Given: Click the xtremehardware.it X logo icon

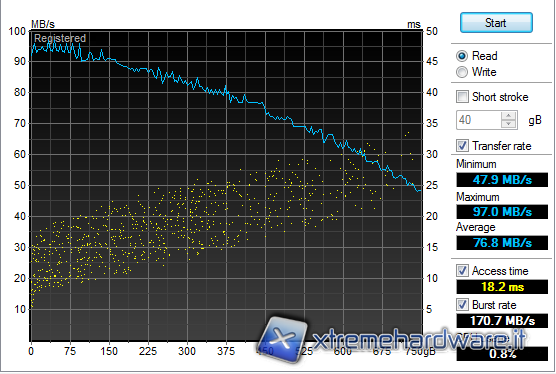Looking at the screenshot, I should [283, 340].
